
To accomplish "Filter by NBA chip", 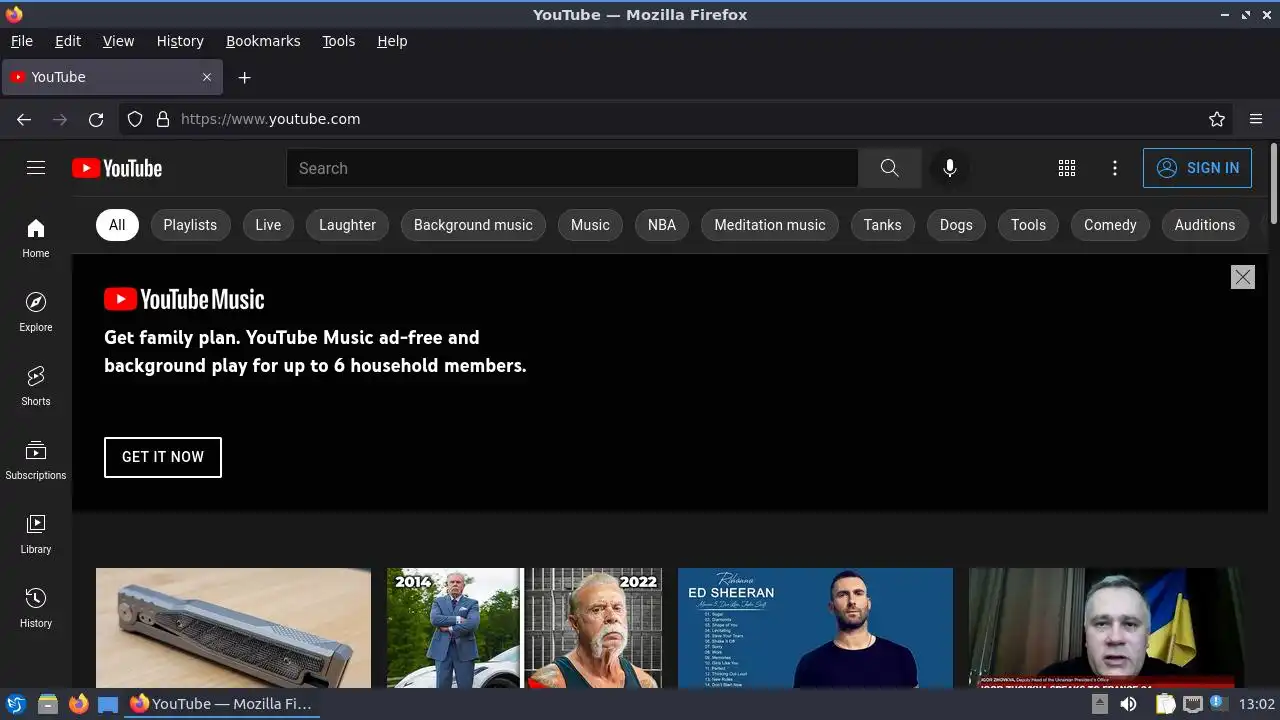I will point(662,225).
